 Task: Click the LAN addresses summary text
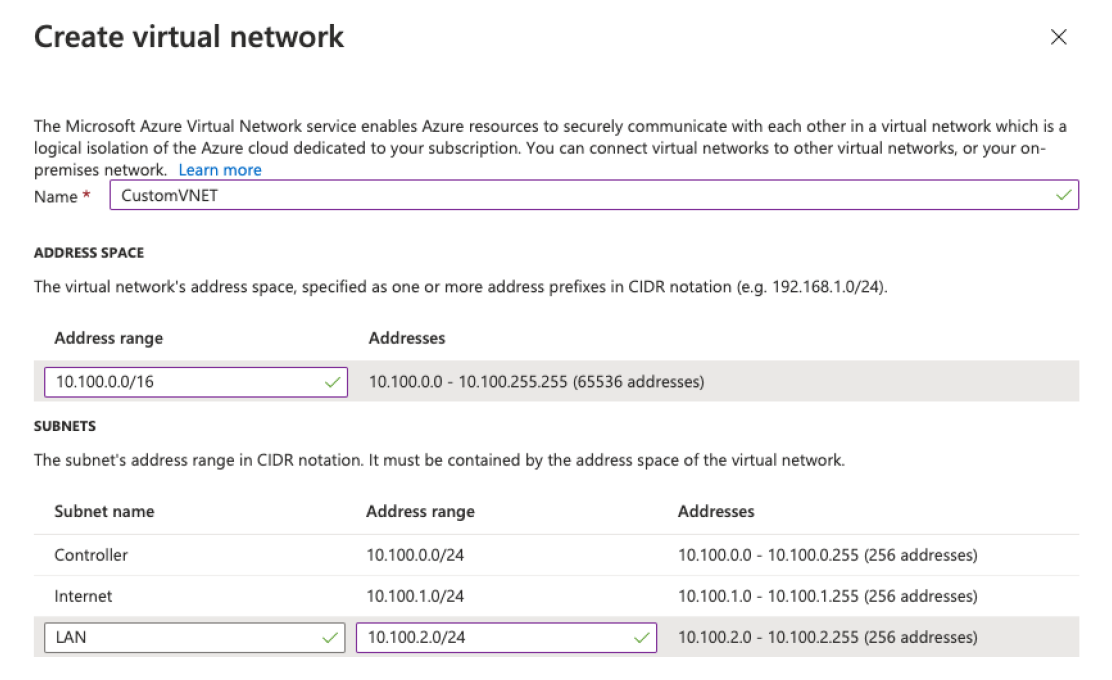[x=827, y=637]
